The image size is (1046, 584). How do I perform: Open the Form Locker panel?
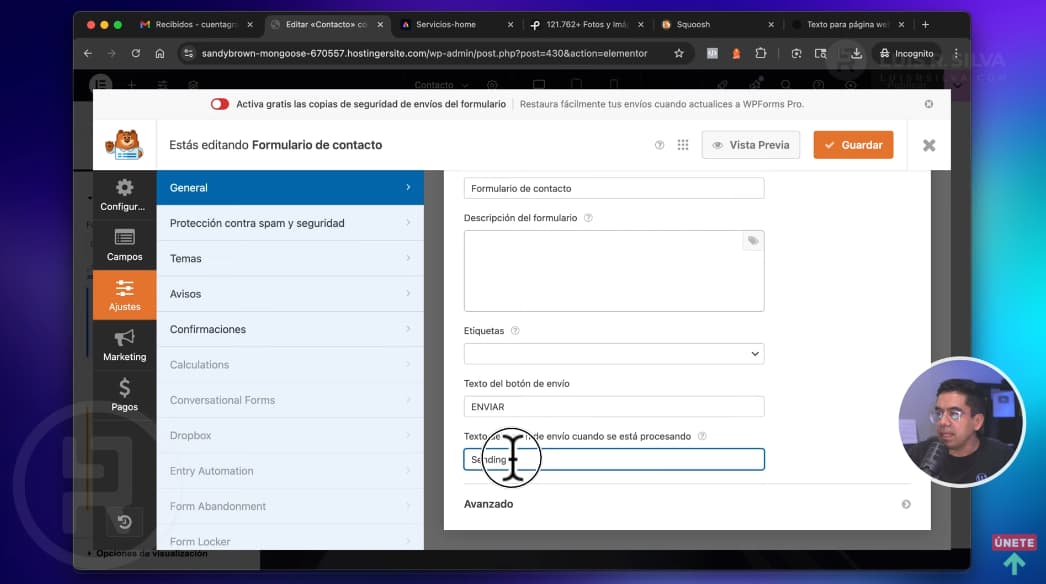[x=290, y=538]
